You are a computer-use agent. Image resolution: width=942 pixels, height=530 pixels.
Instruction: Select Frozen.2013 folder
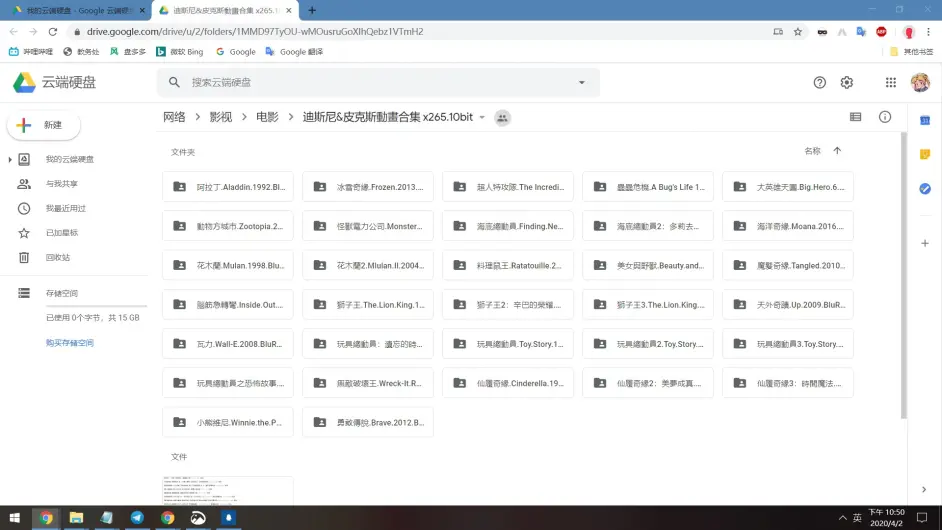(x=368, y=187)
